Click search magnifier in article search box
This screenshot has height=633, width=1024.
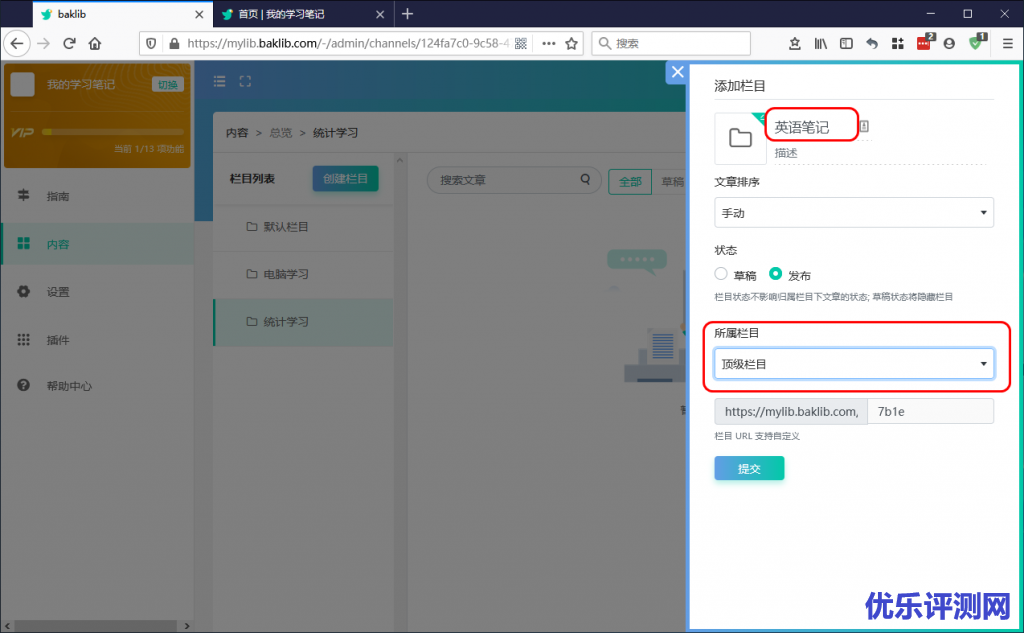pos(585,180)
